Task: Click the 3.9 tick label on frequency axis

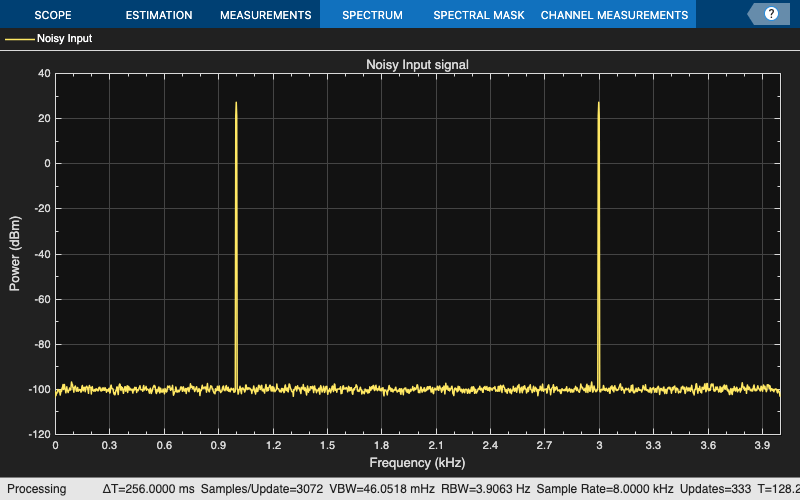Action: click(x=762, y=445)
